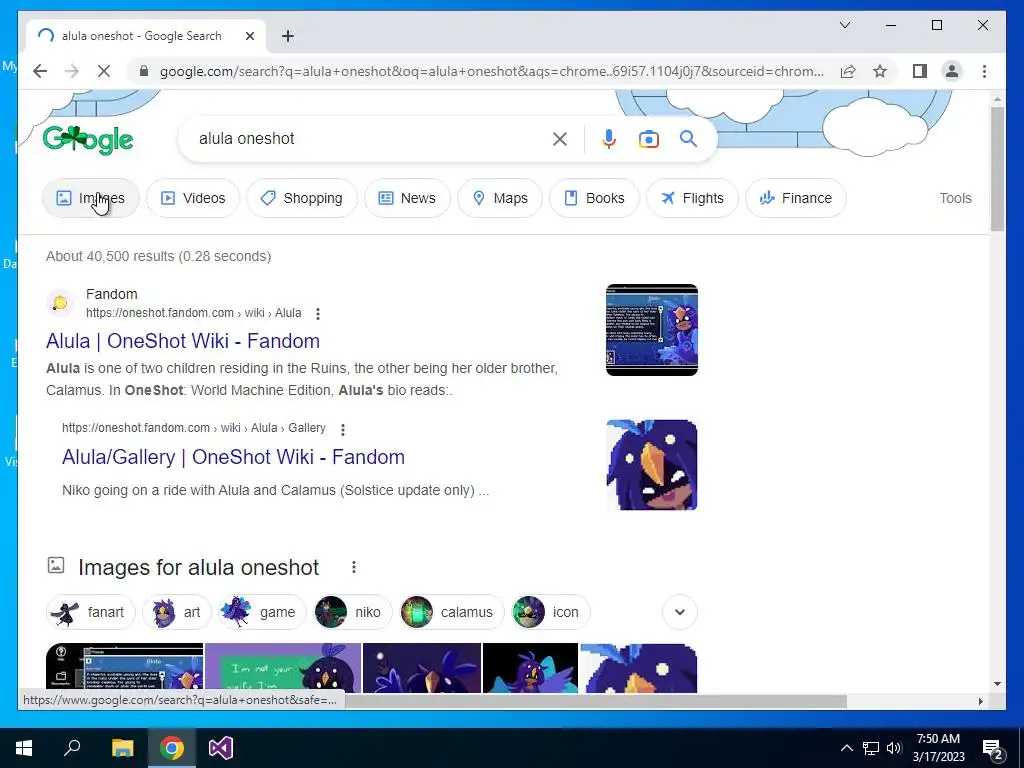This screenshot has height=768, width=1024.
Task: Filter images by fanart chip
Action: [90, 612]
